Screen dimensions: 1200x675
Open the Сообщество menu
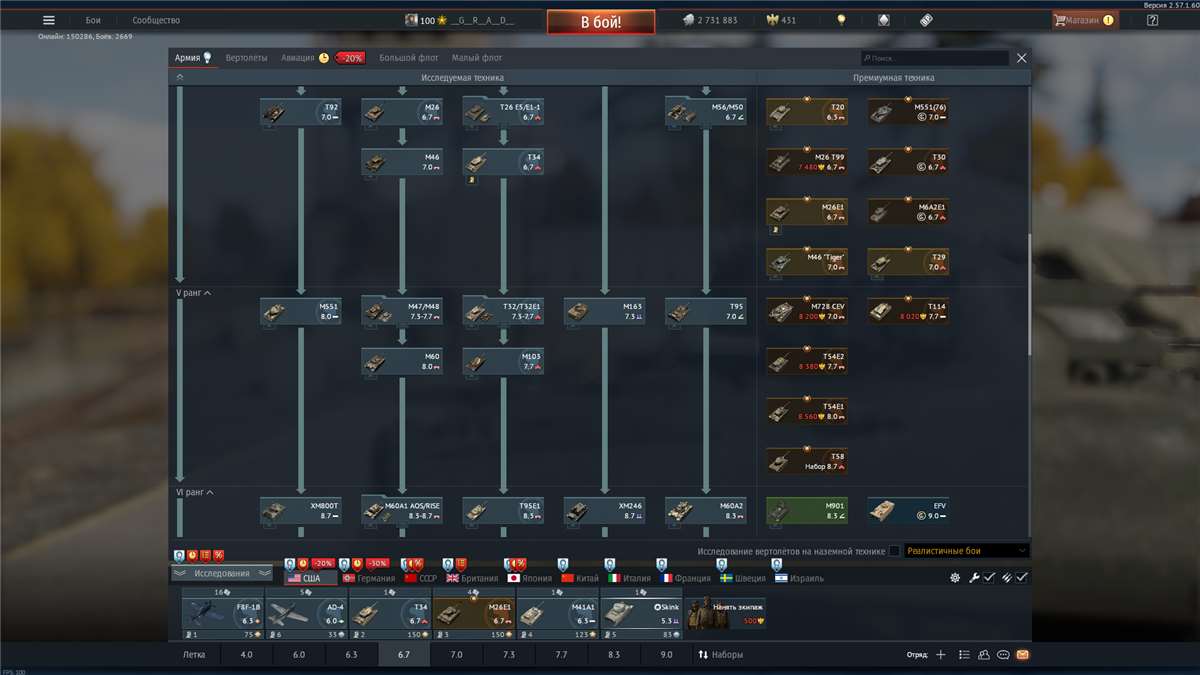click(156, 20)
